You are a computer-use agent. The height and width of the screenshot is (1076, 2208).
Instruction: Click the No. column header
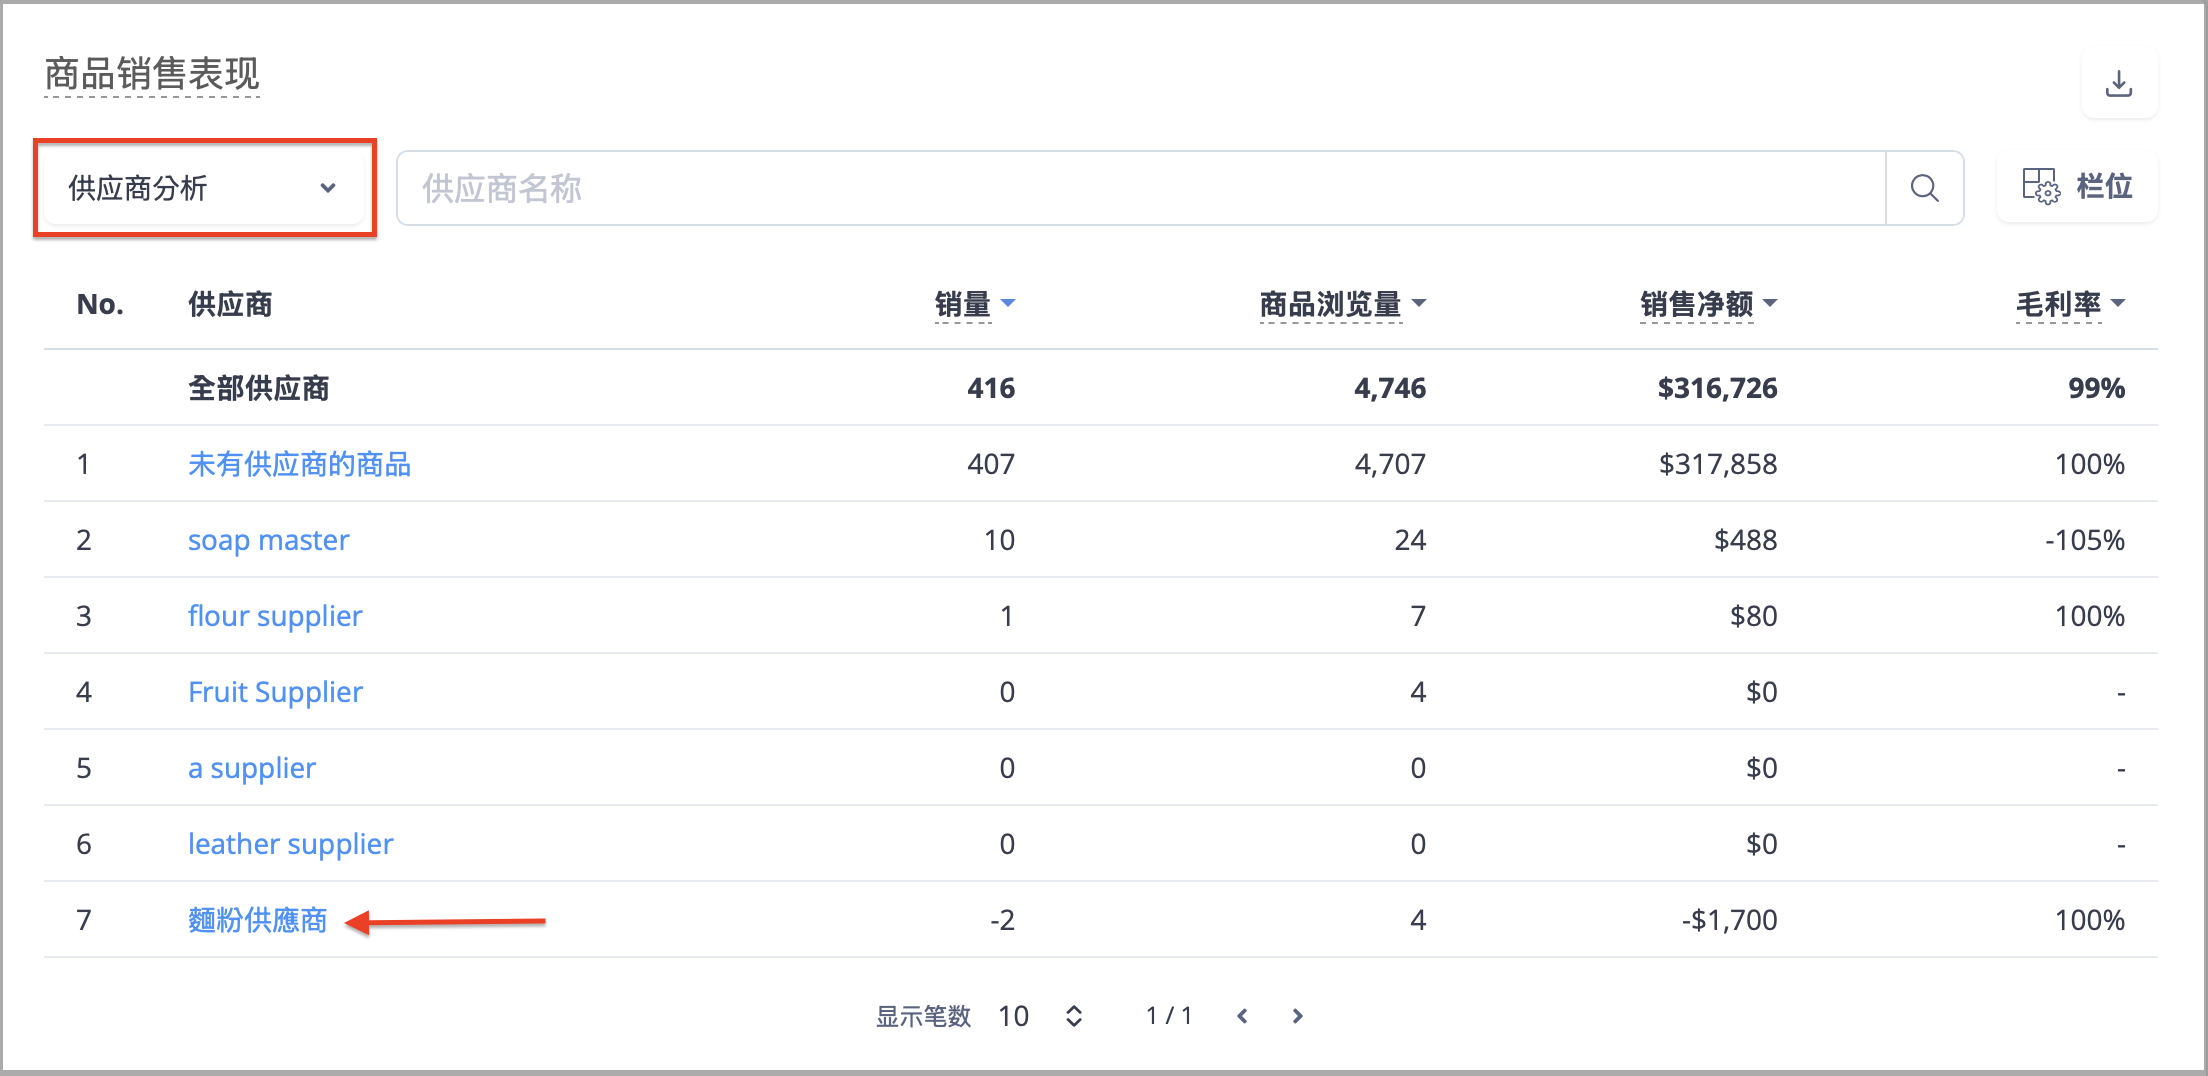[x=100, y=304]
